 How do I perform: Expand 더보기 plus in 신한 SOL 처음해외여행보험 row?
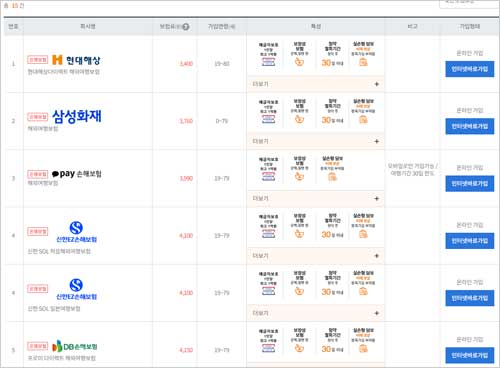coord(377,256)
